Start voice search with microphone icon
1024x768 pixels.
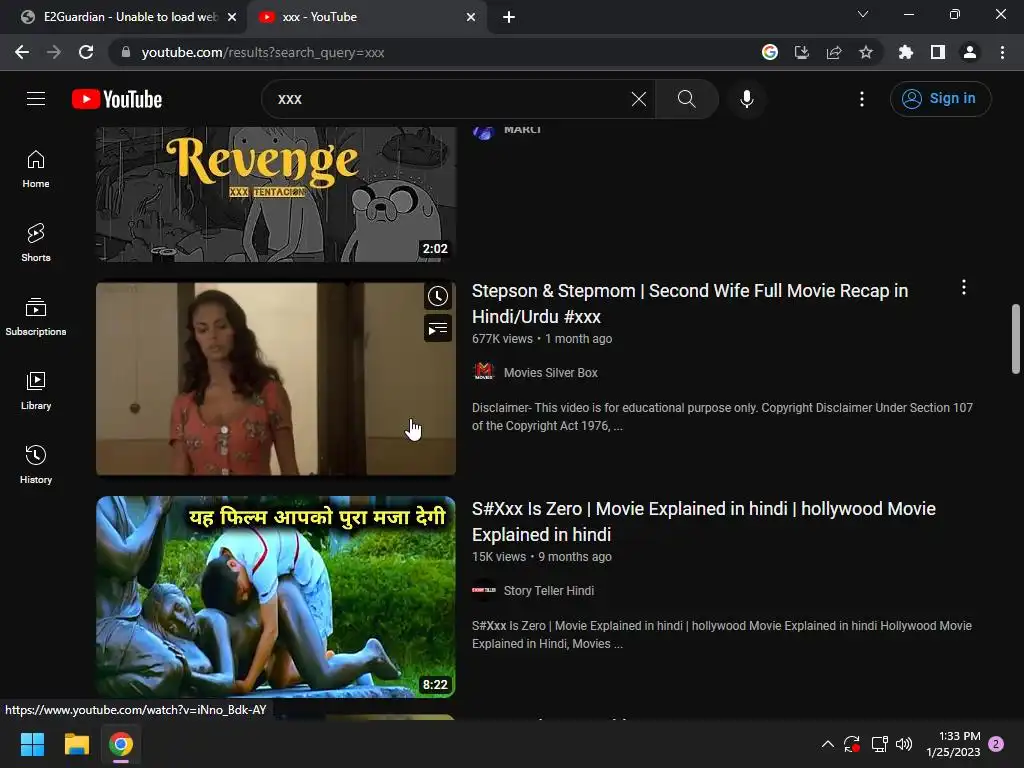(746, 99)
